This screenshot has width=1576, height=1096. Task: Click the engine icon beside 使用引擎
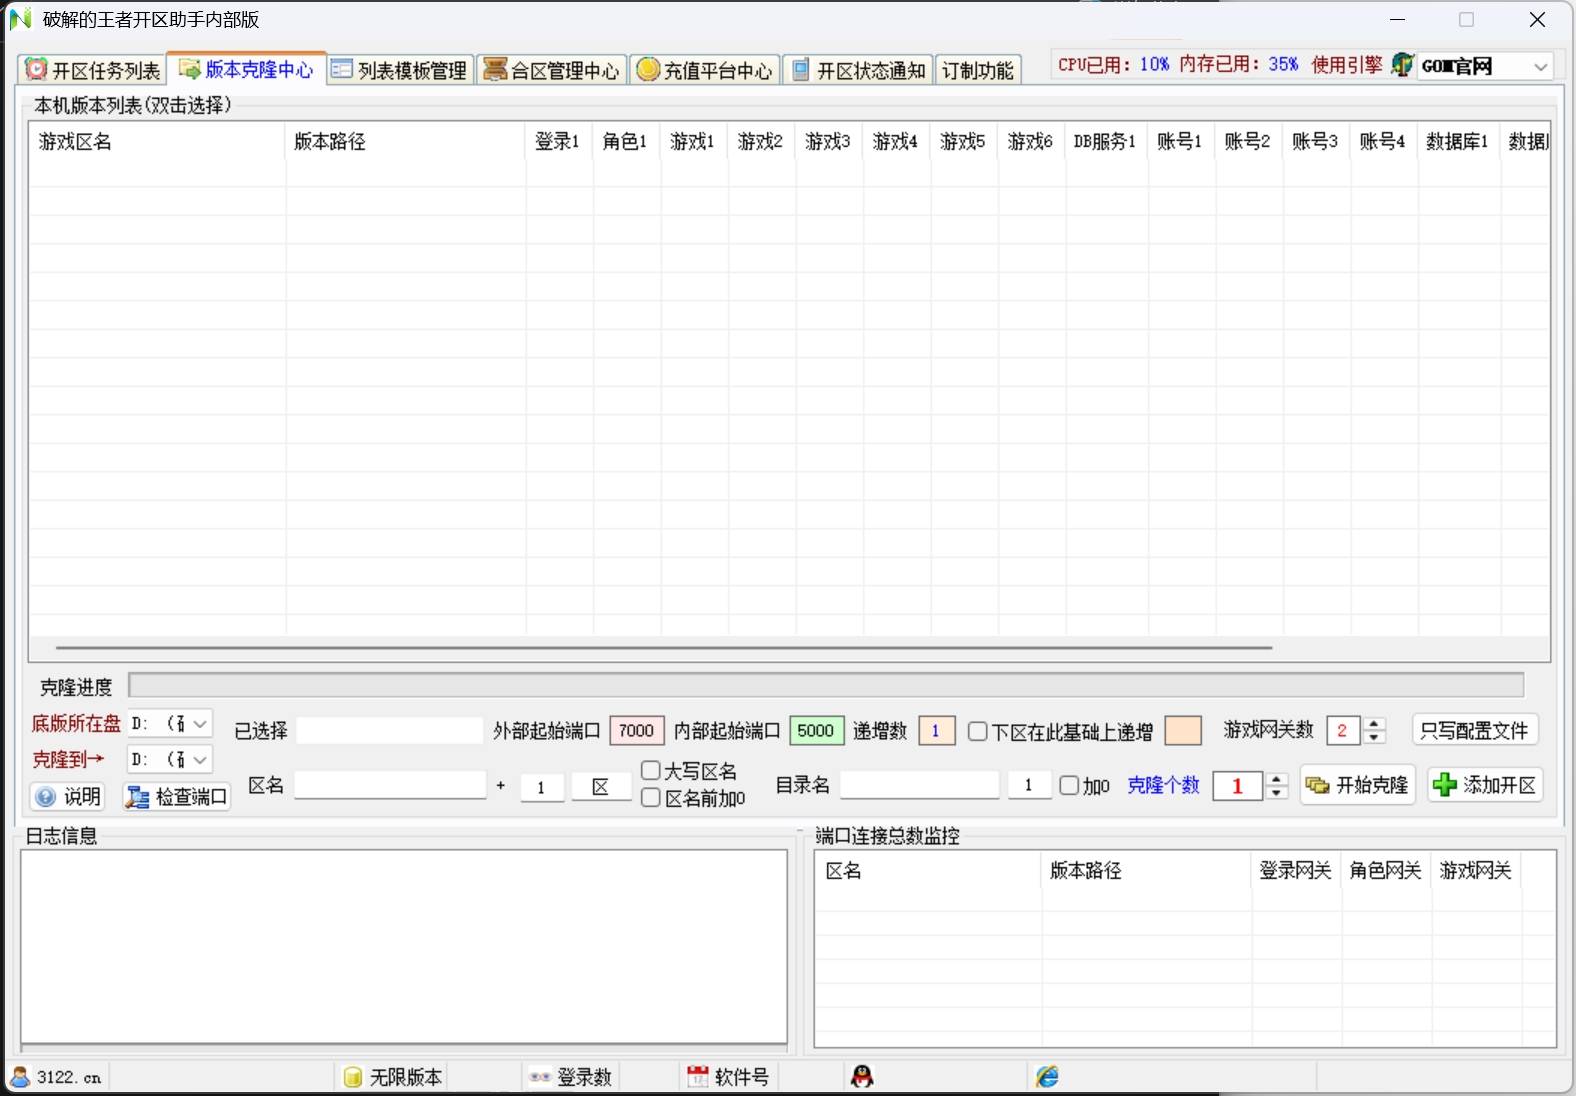tap(1402, 65)
